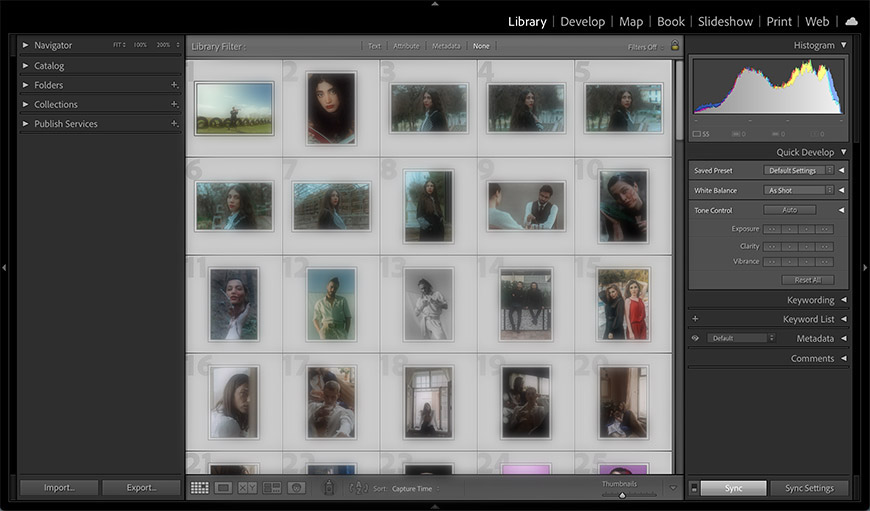Collapse the right panel group arrow

tap(865, 267)
